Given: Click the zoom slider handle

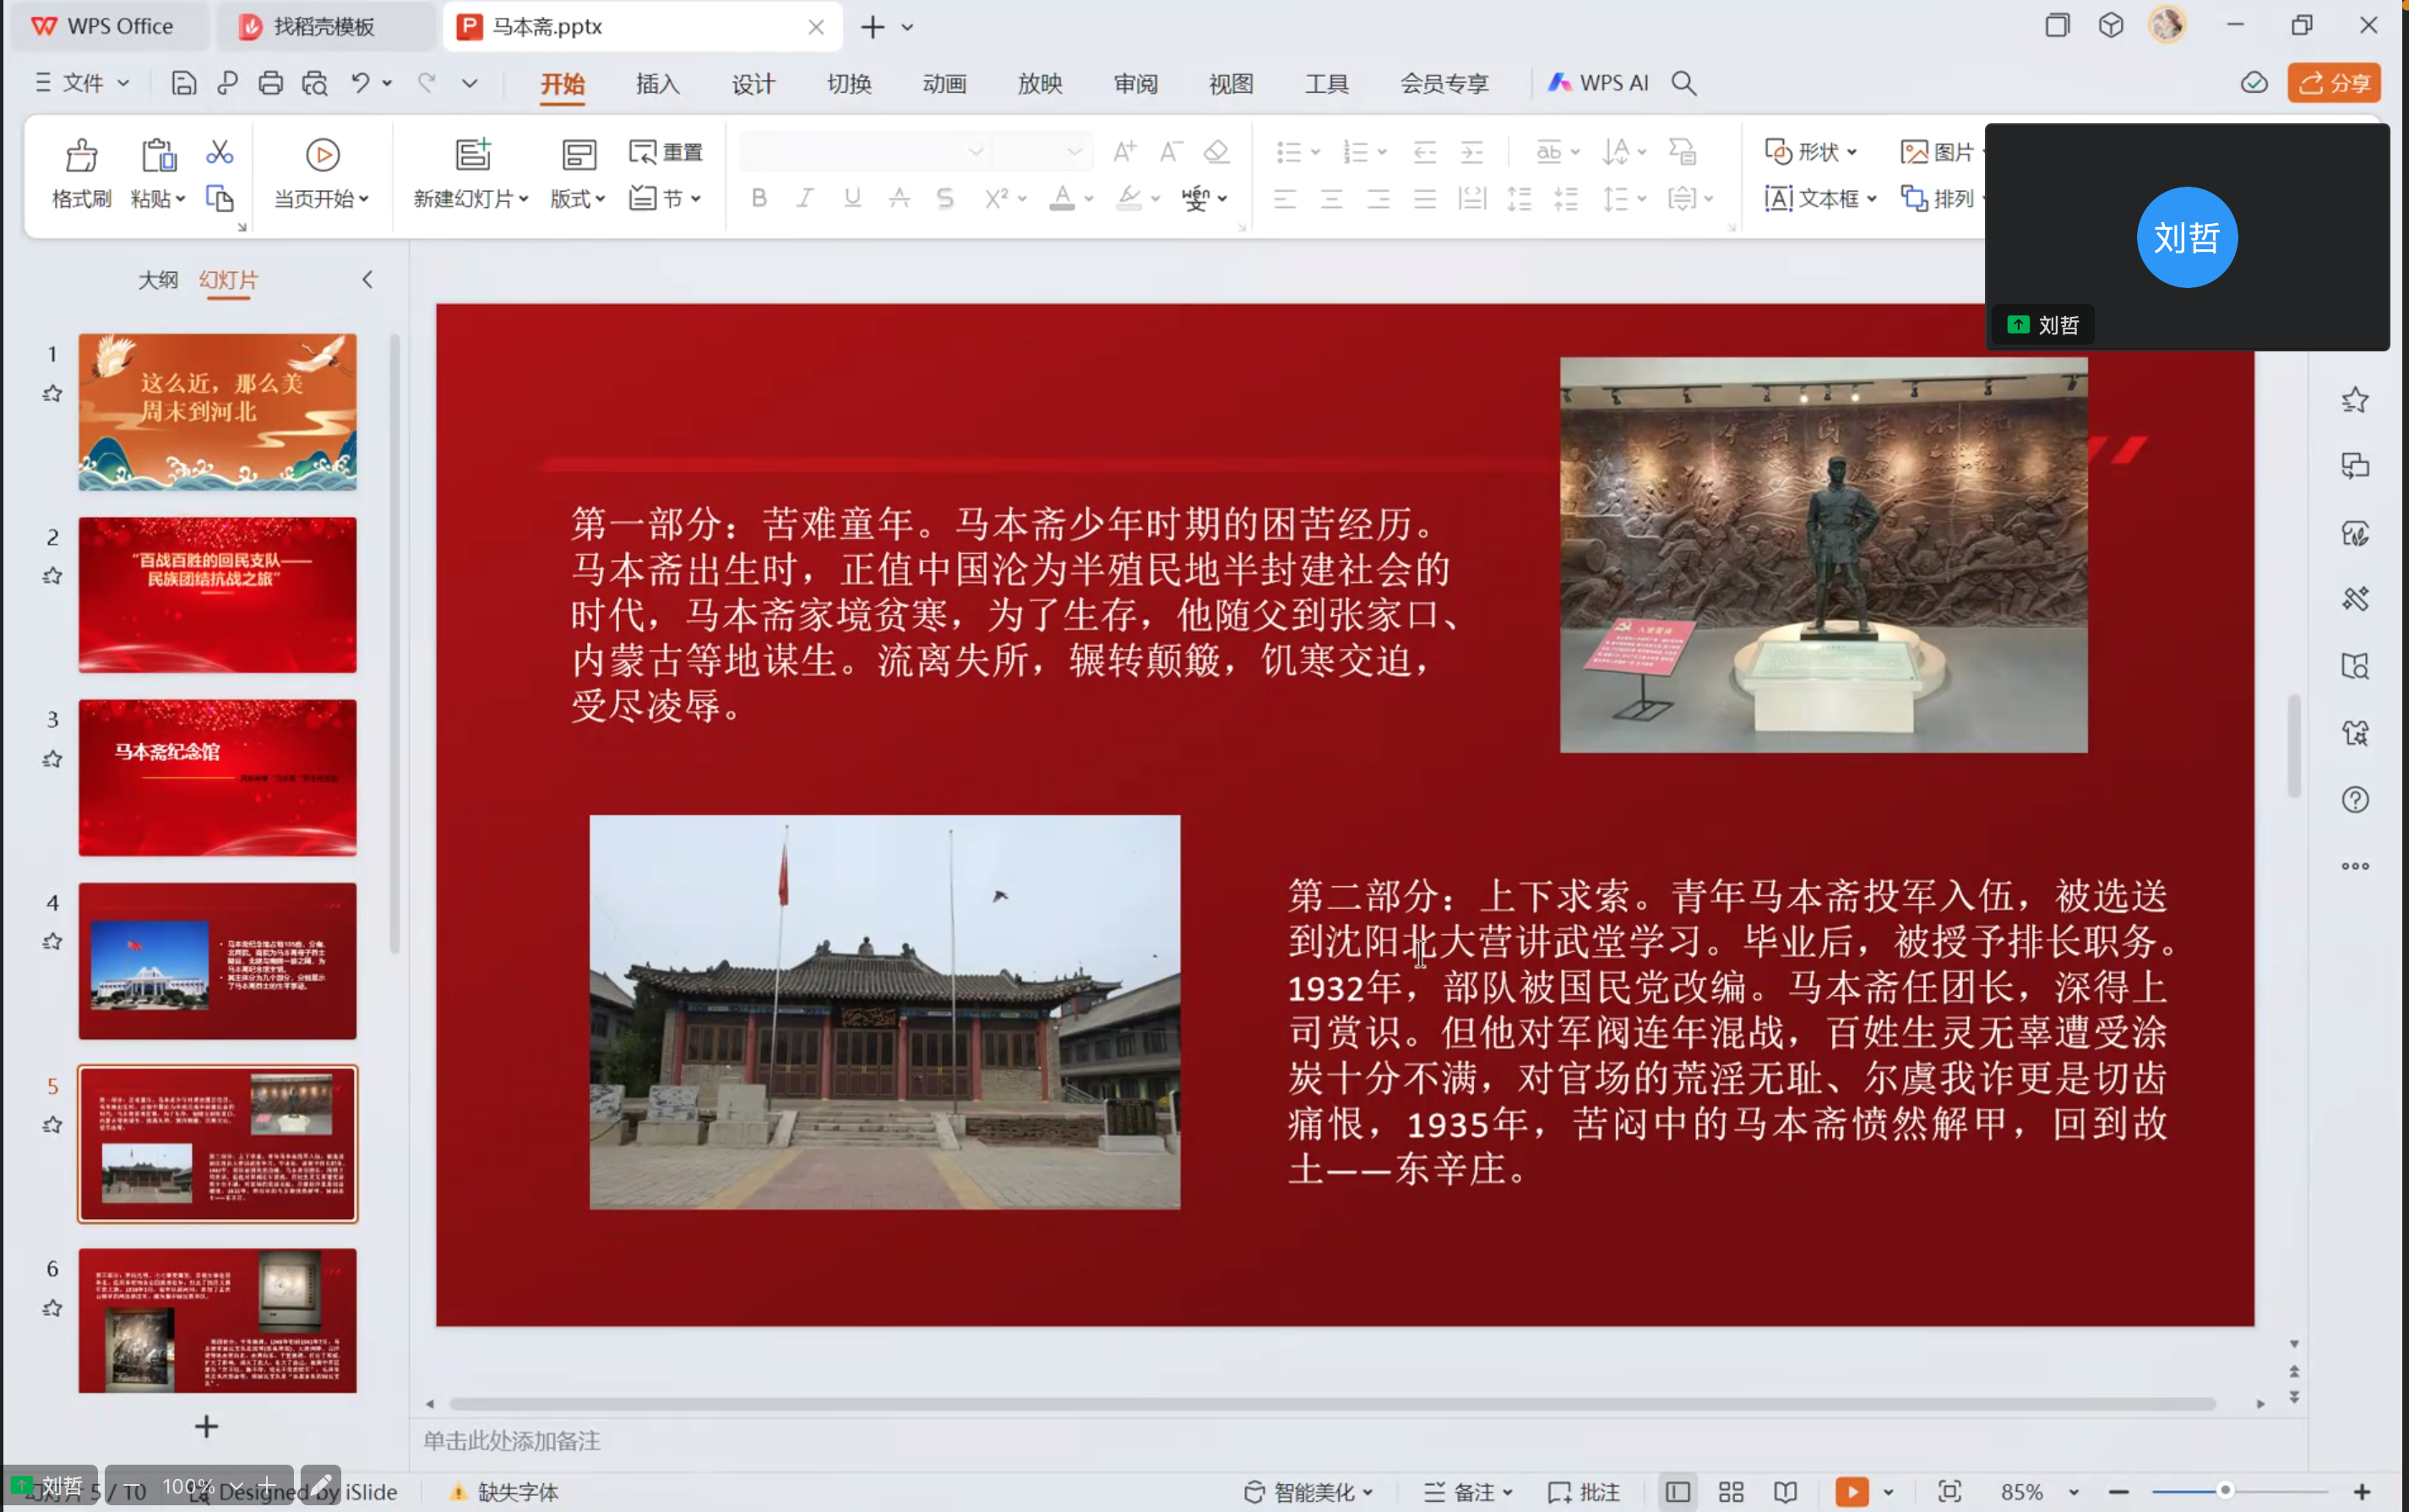Looking at the screenshot, I should tap(2225, 1491).
